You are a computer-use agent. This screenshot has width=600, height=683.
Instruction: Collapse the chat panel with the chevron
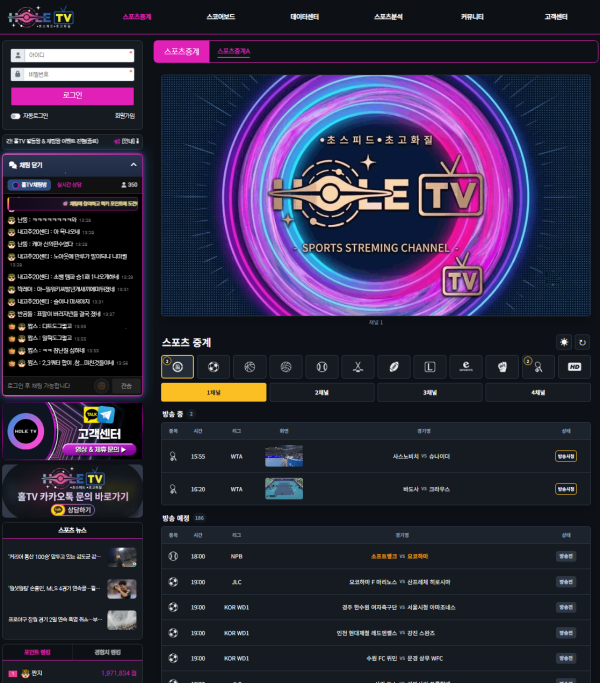133,165
